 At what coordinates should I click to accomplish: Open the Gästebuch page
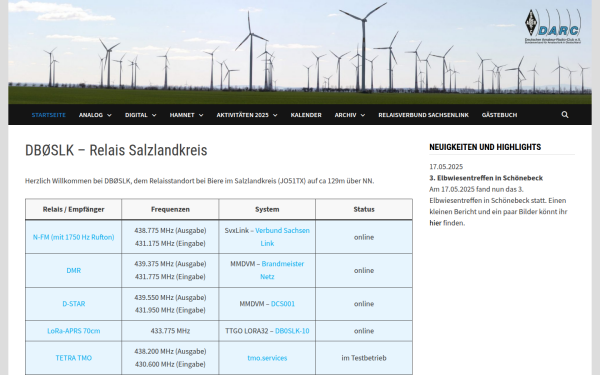tap(499, 115)
